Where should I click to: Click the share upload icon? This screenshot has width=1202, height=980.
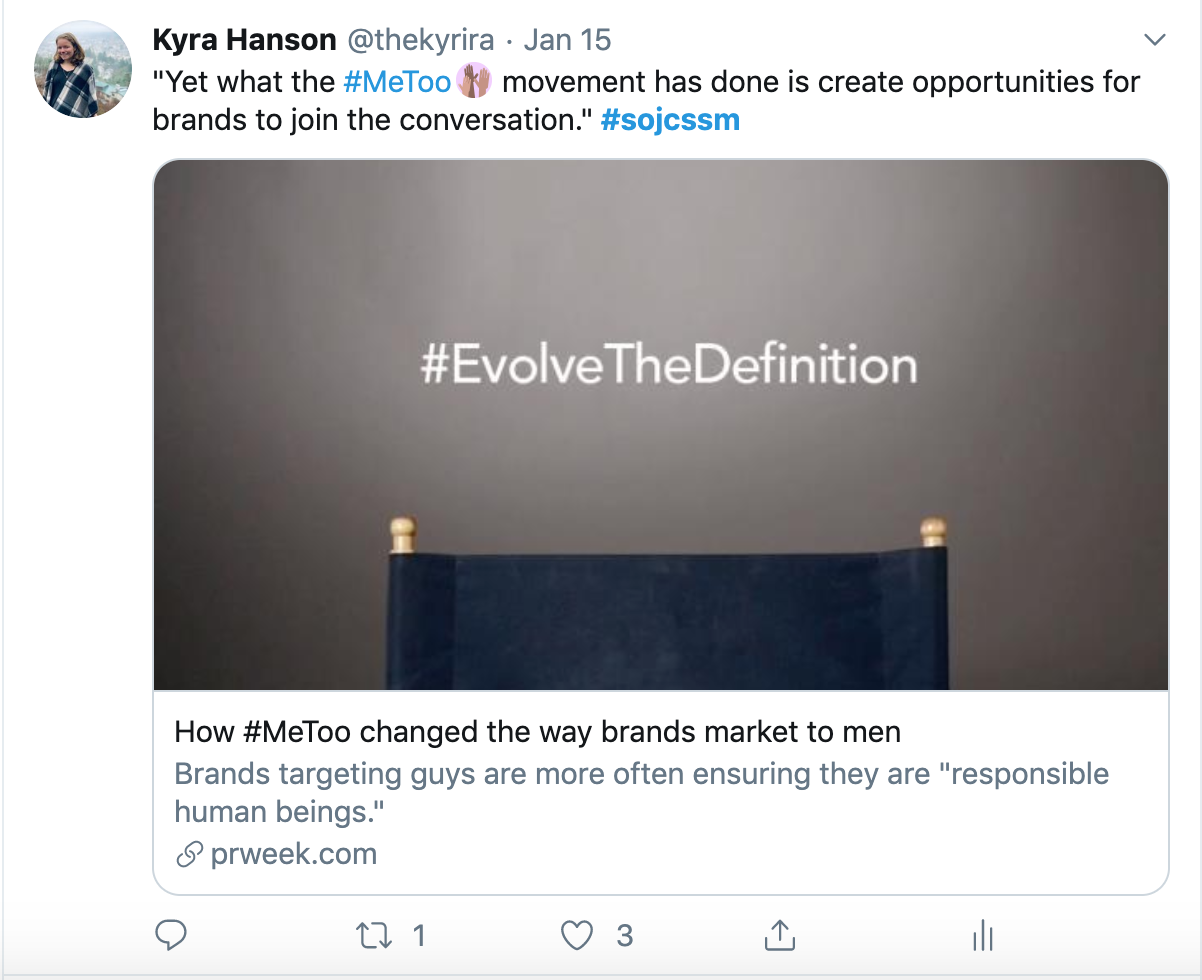click(779, 935)
